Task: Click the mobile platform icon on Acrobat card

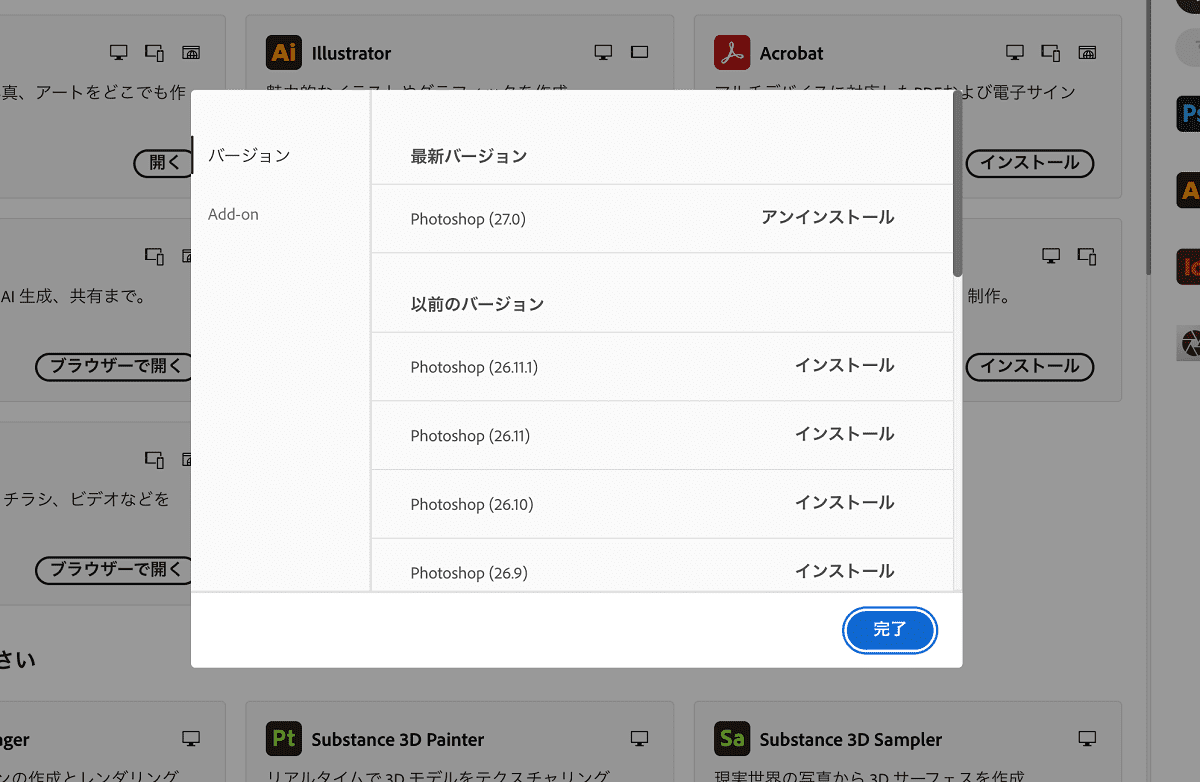Action: pos(1051,52)
